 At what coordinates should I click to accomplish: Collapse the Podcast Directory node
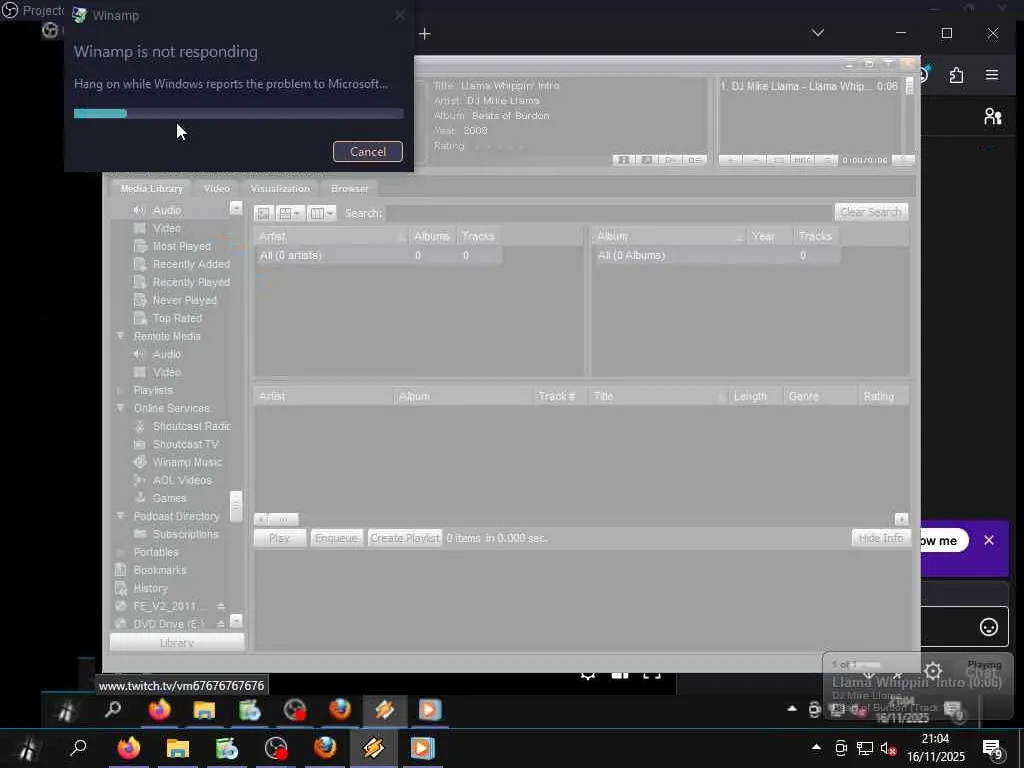tap(120, 516)
